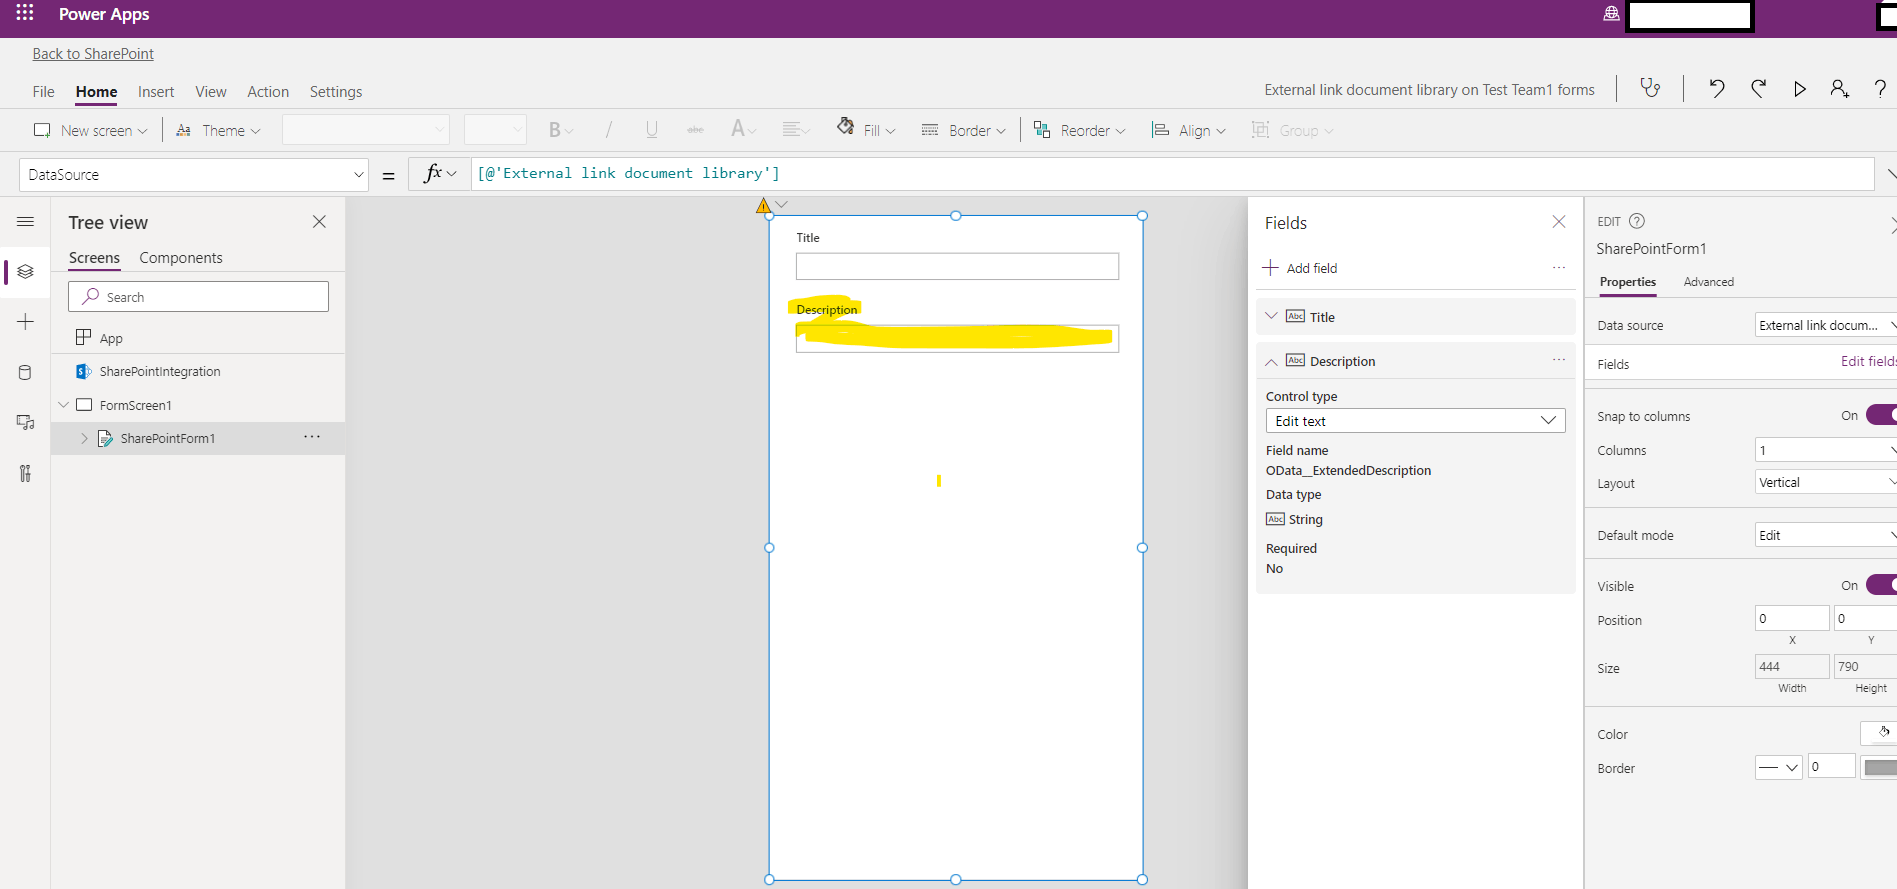Open Help question mark icon
This screenshot has width=1897, height=889.
(1880, 89)
